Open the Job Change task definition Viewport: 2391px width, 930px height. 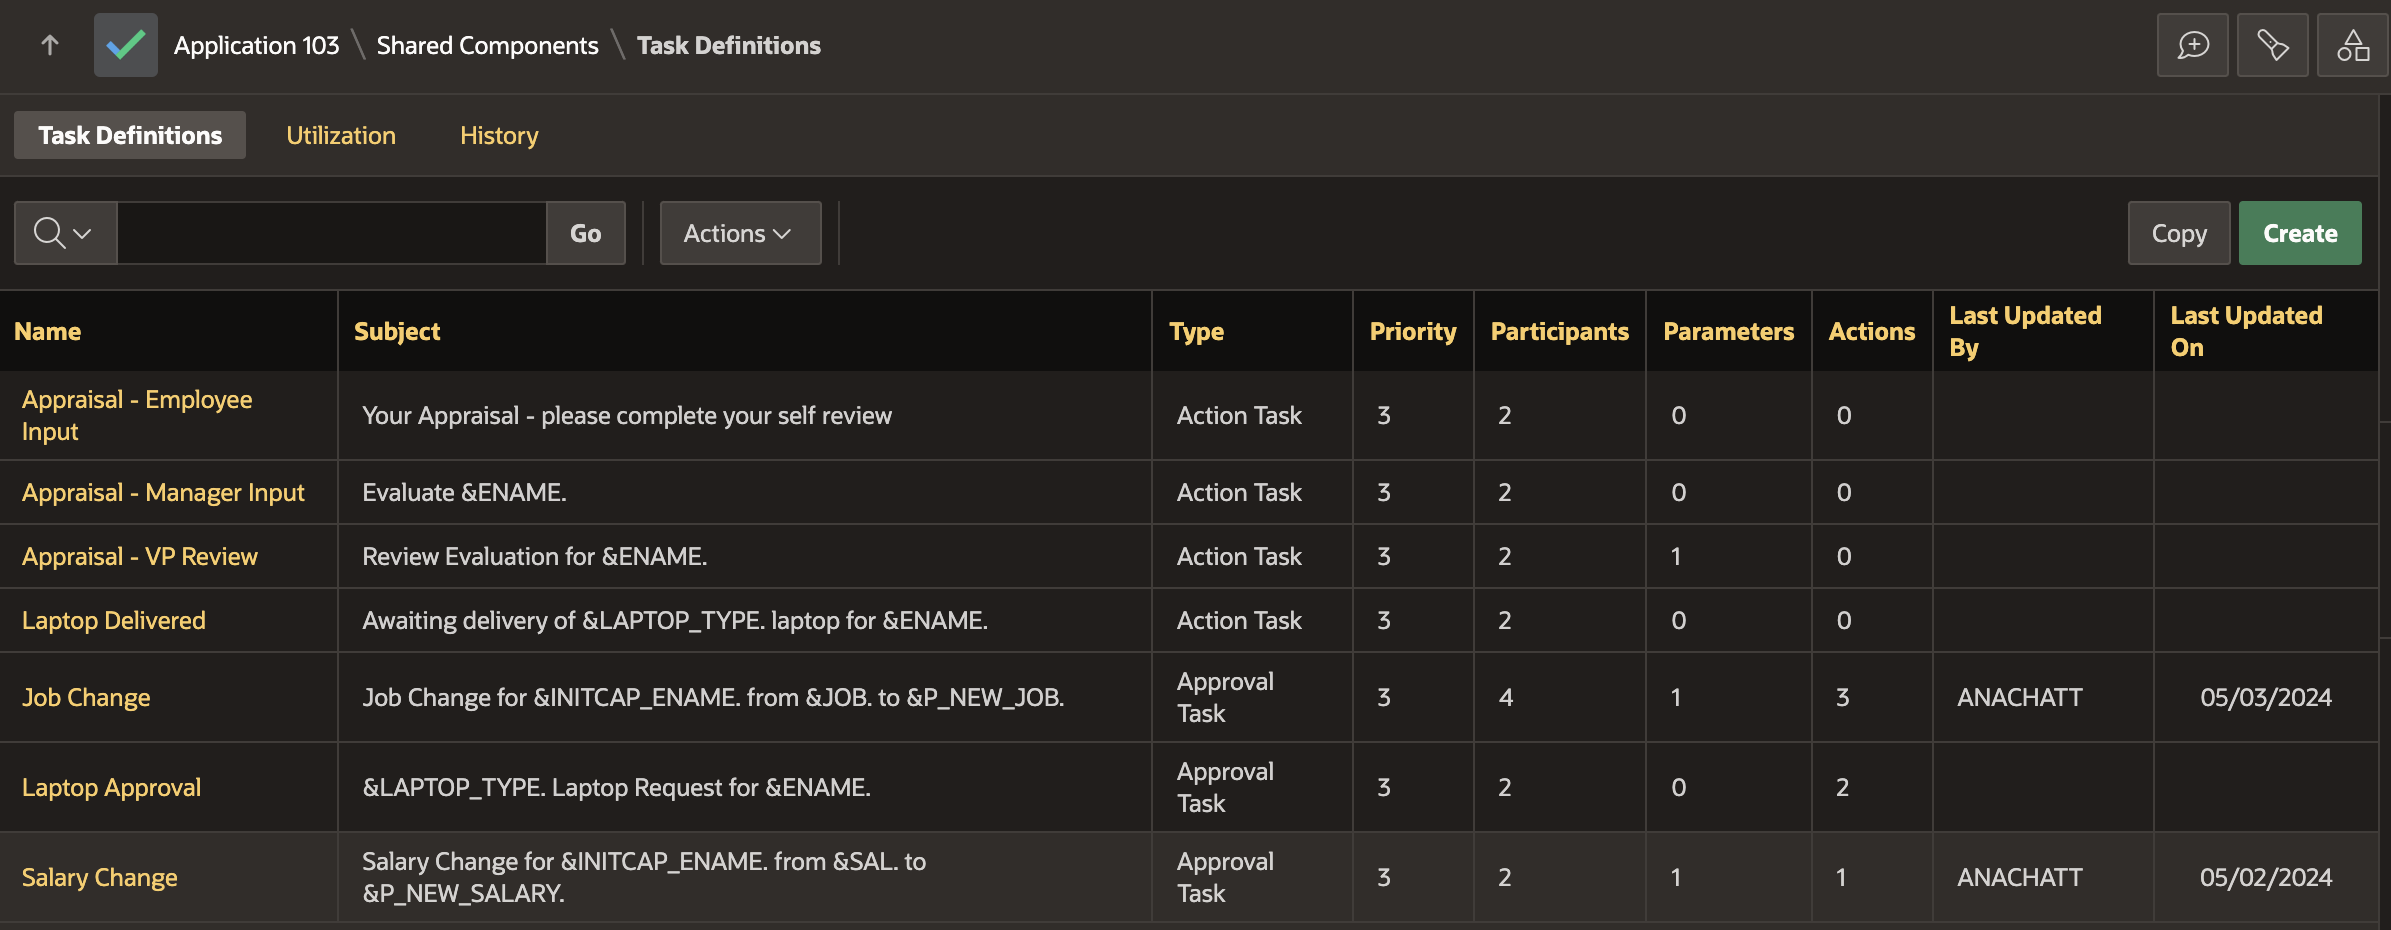(x=86, y=697)
